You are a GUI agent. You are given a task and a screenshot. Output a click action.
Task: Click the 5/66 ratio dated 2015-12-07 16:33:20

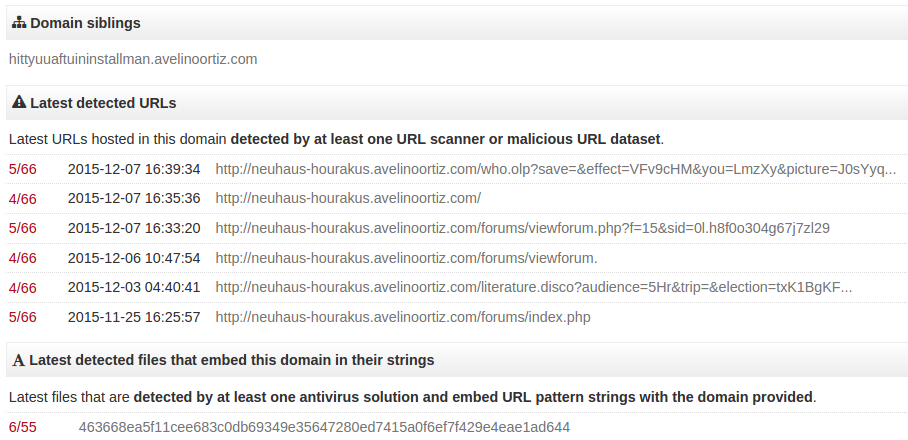[x=22, y=228]
